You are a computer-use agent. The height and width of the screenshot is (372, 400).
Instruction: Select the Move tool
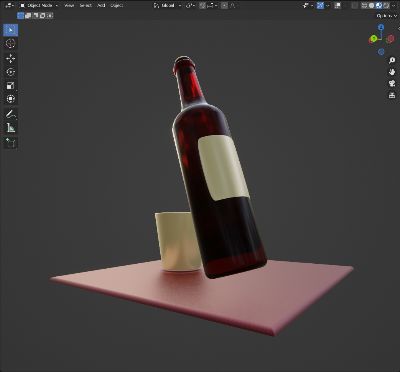point(11,58)
